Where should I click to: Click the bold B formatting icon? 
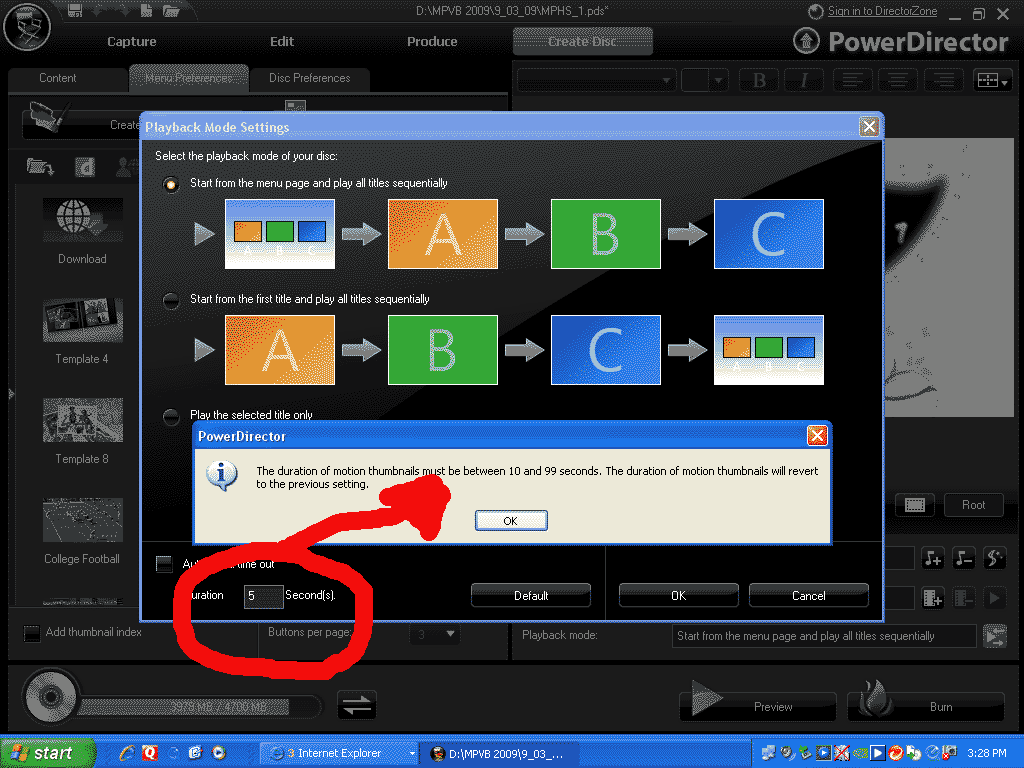click(759, 80)
